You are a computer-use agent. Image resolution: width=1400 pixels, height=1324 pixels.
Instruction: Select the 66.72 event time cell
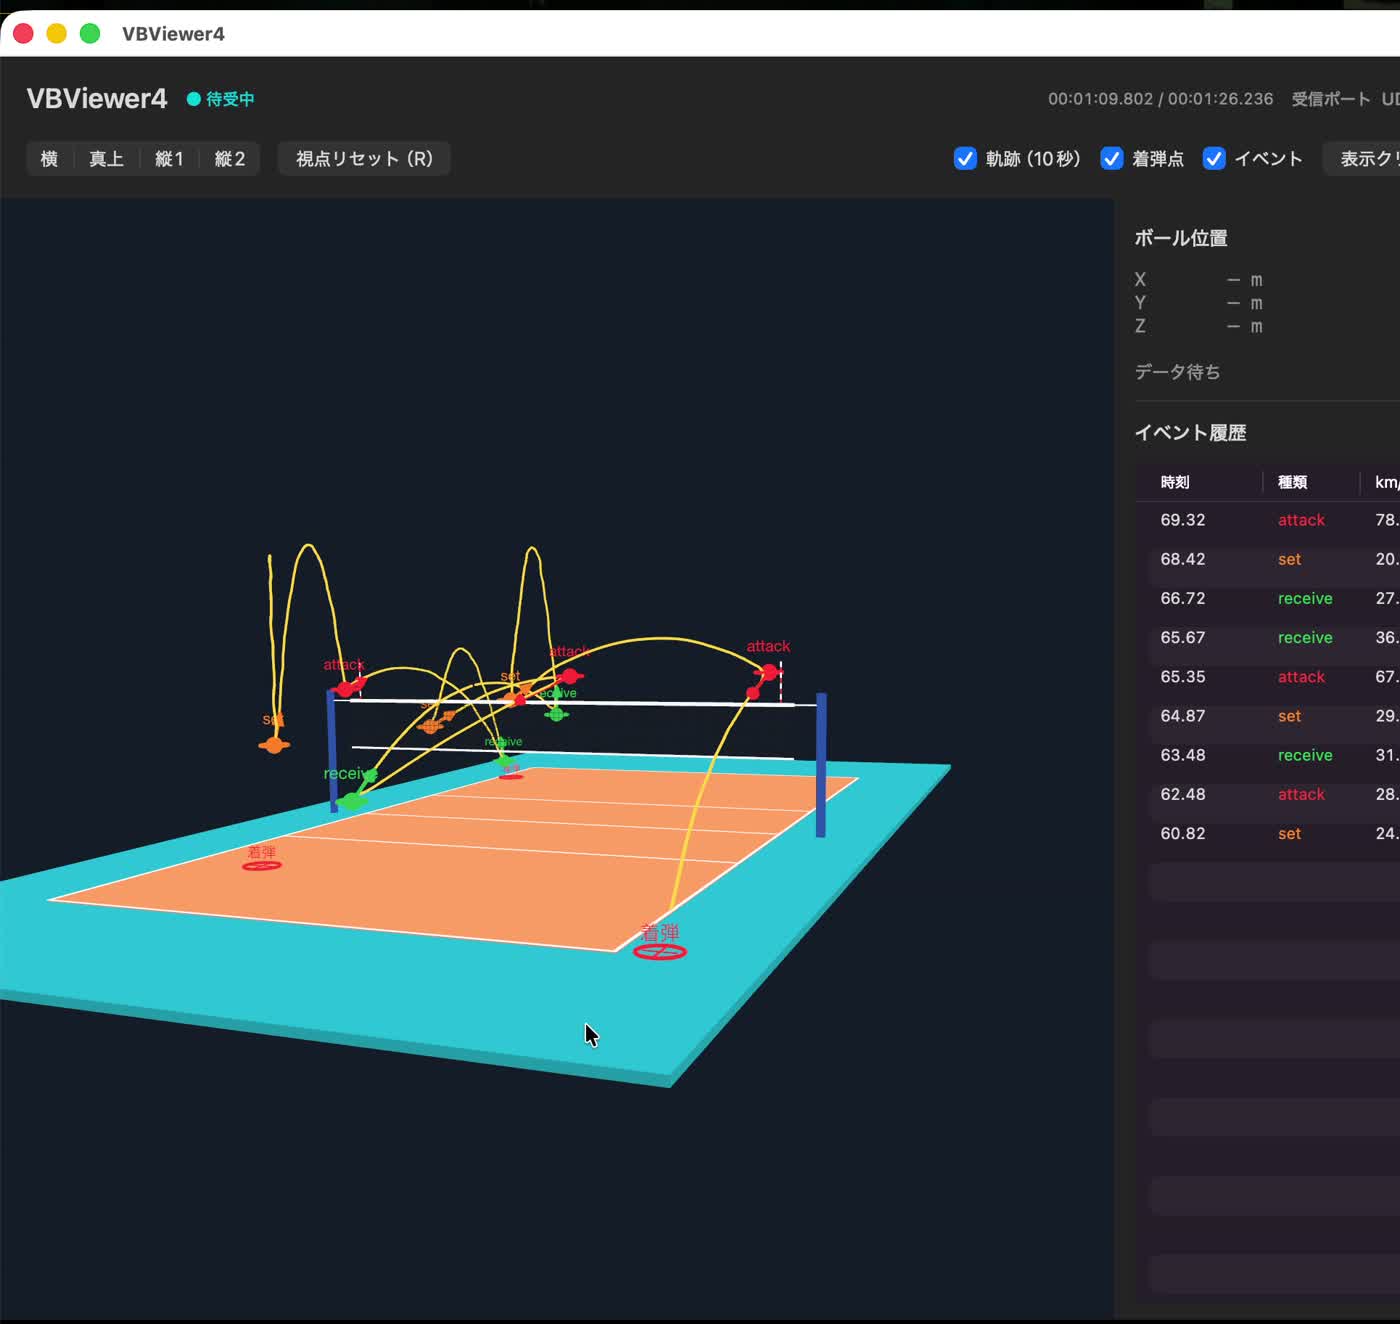(x=1183, y=598)
